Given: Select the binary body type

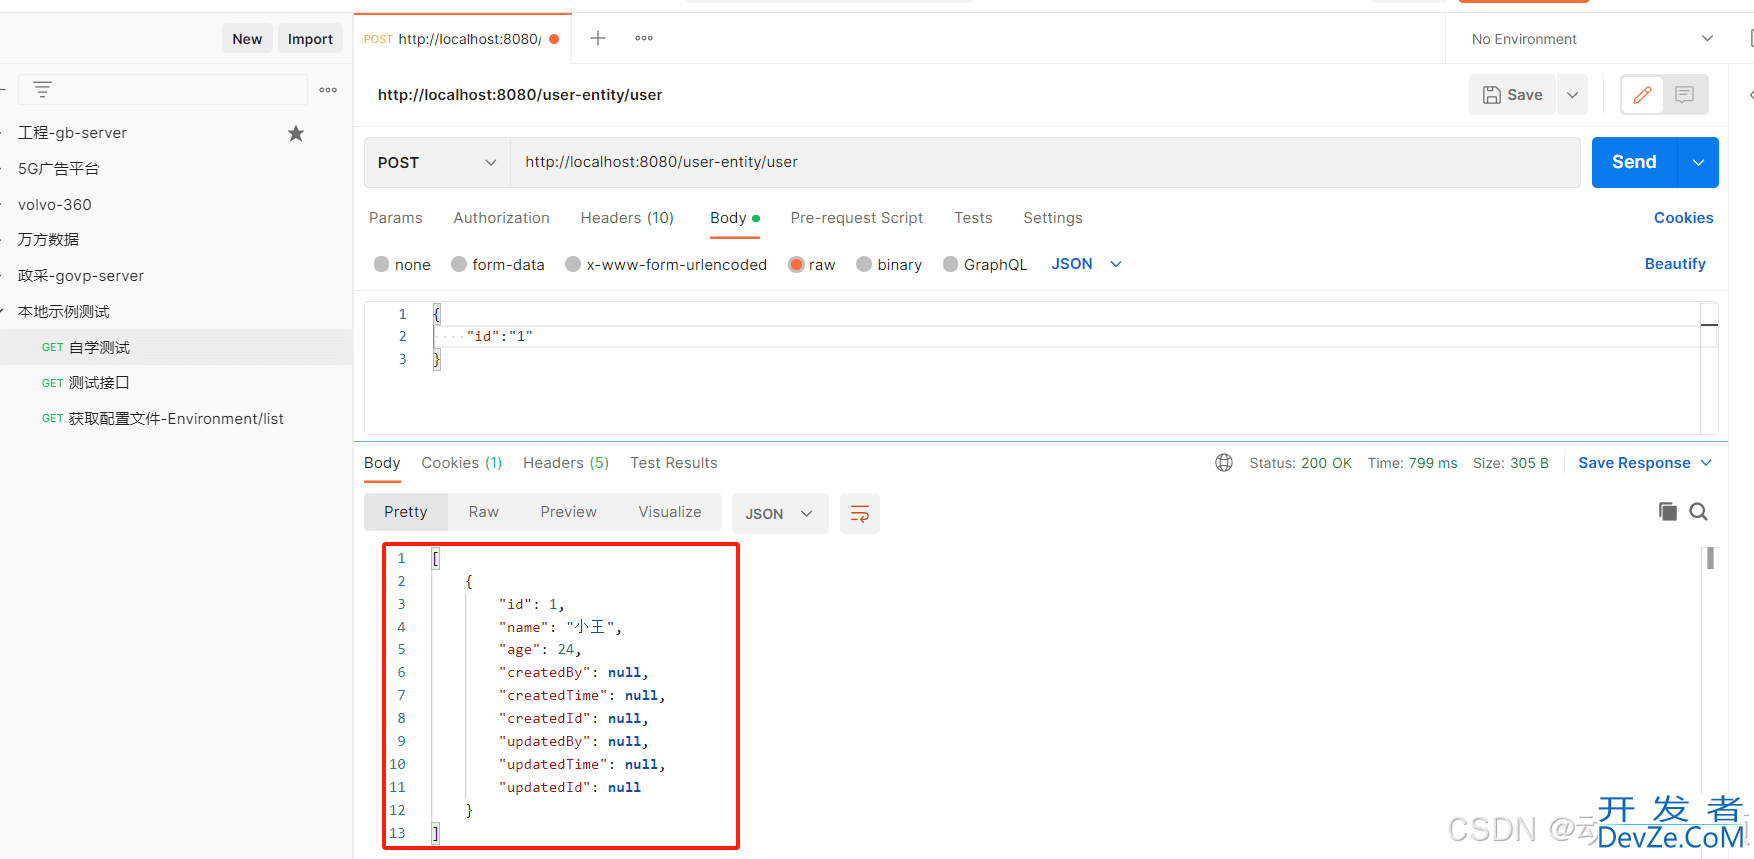Looking at the screenshot, I should pos(889,264).
